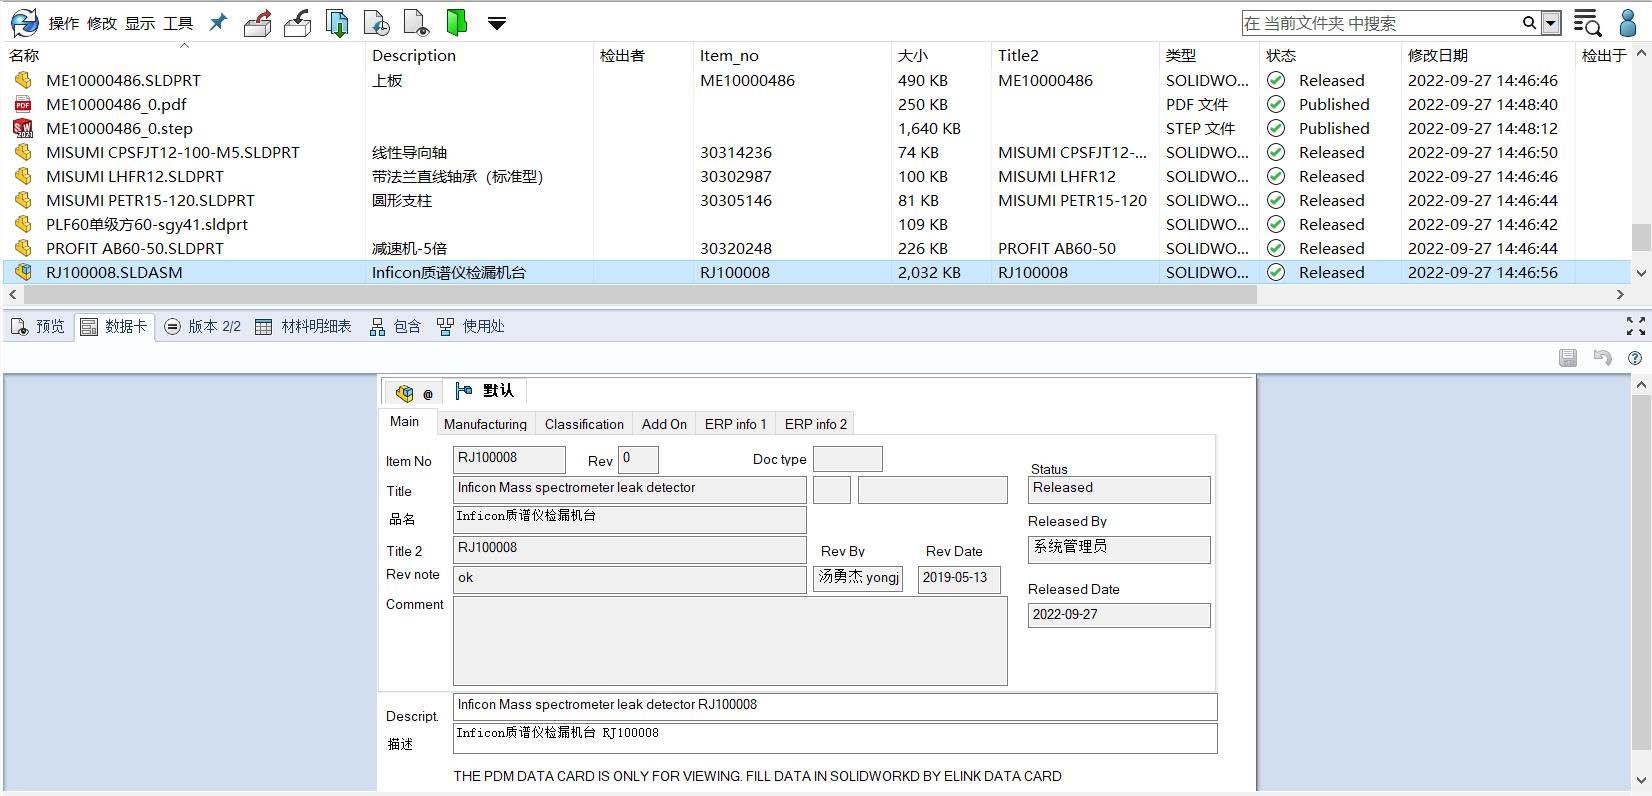
Task: Click the Rev Date field 2019-05-13
Action: (960, 579)
